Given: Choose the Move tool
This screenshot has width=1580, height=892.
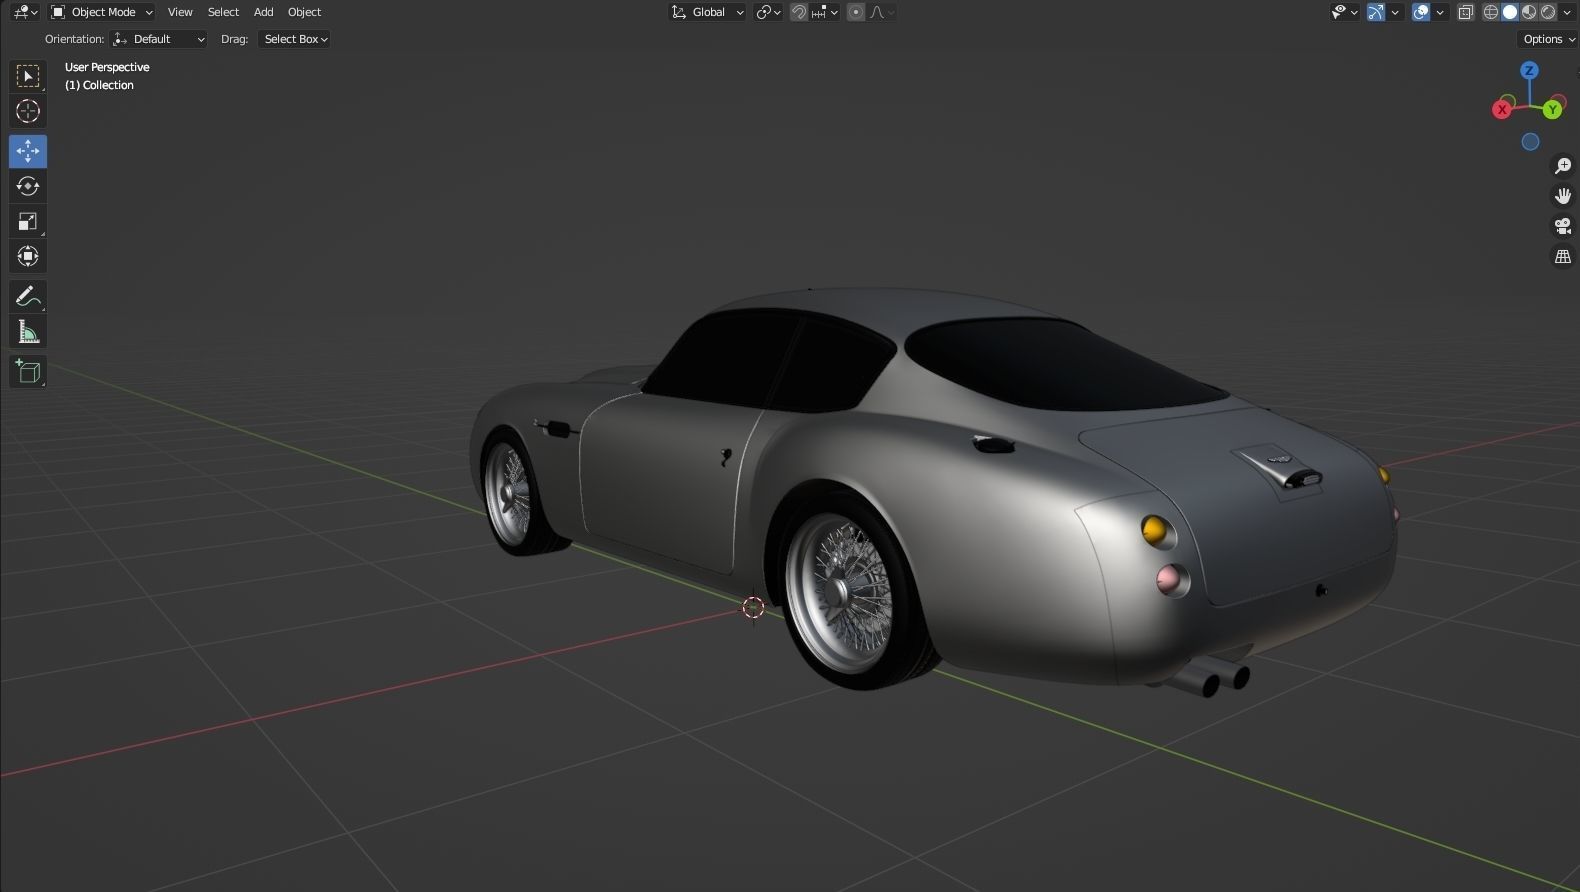Looking at the screenshot, I should pos(28,151).
